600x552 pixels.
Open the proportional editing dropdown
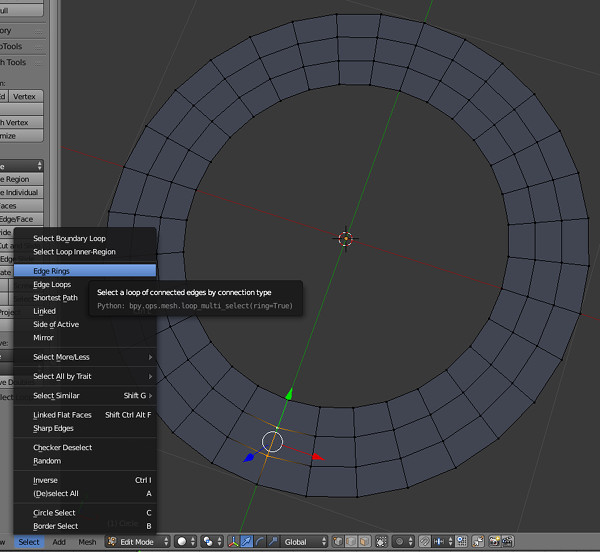[403, 541]
